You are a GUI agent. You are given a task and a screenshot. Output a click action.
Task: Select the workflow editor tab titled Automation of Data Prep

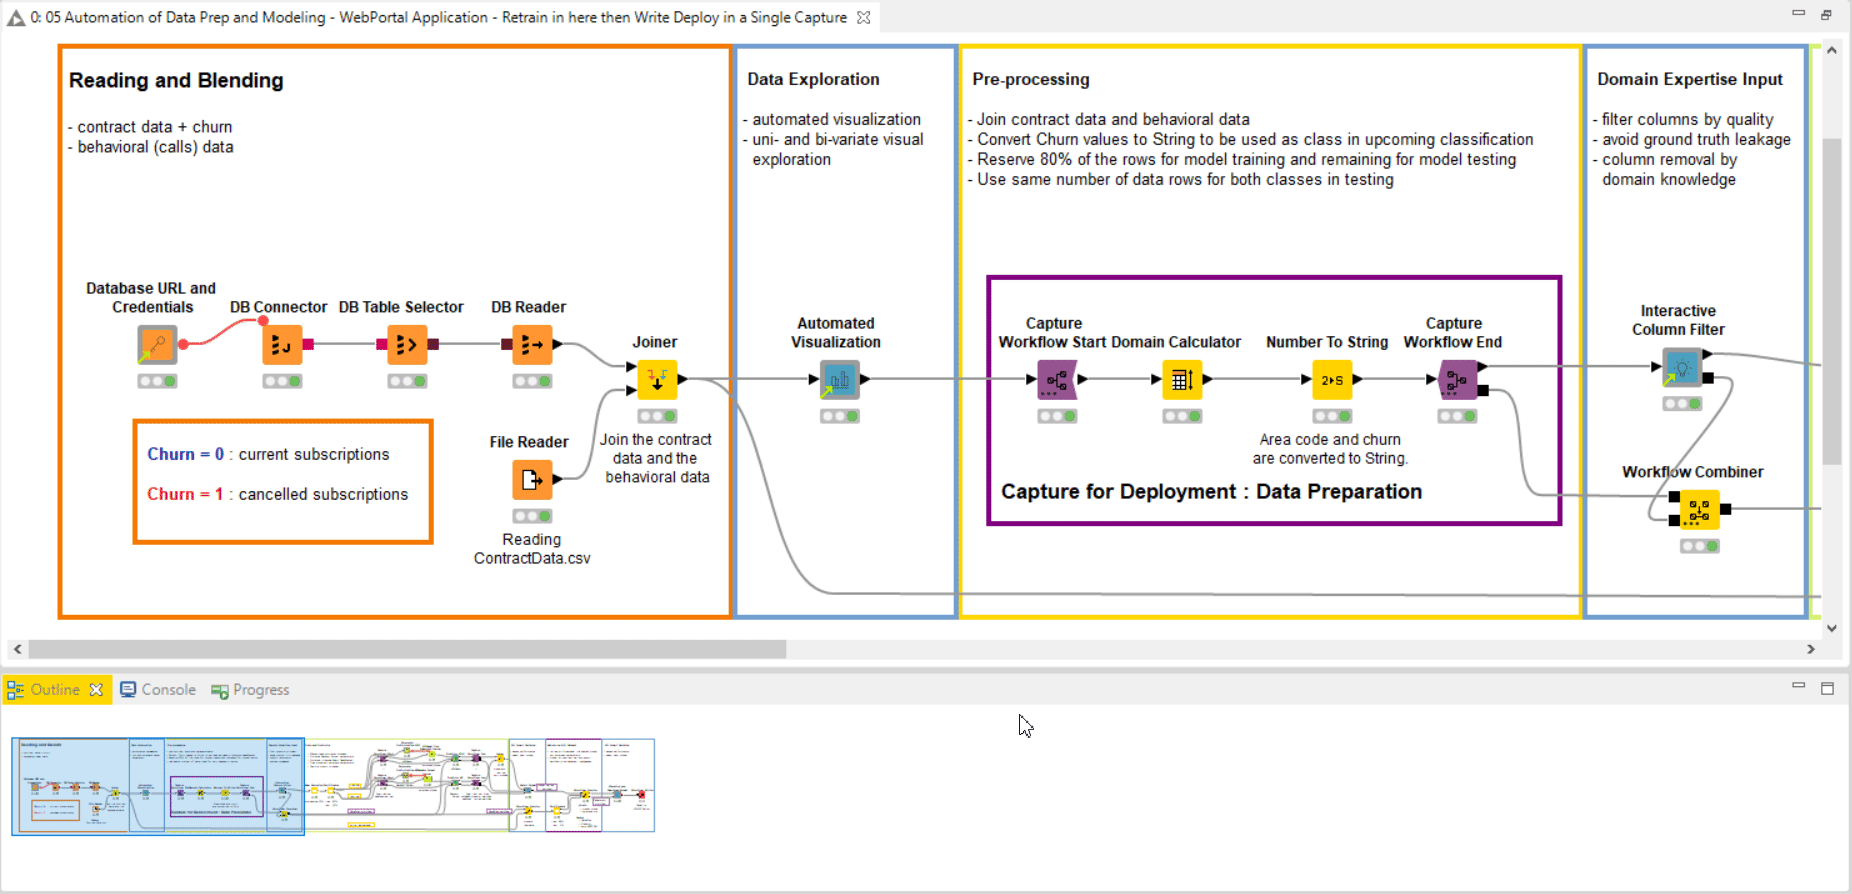tap(439, 17)
